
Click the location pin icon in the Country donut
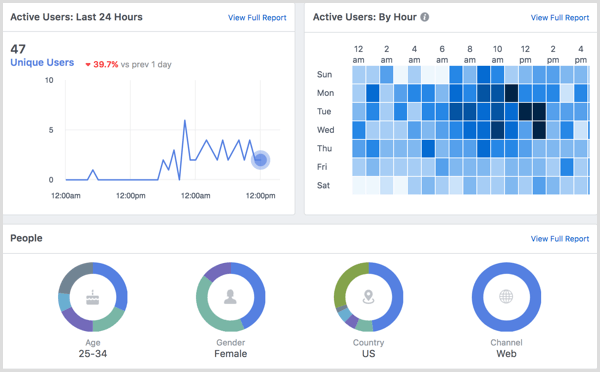[368, 297]
